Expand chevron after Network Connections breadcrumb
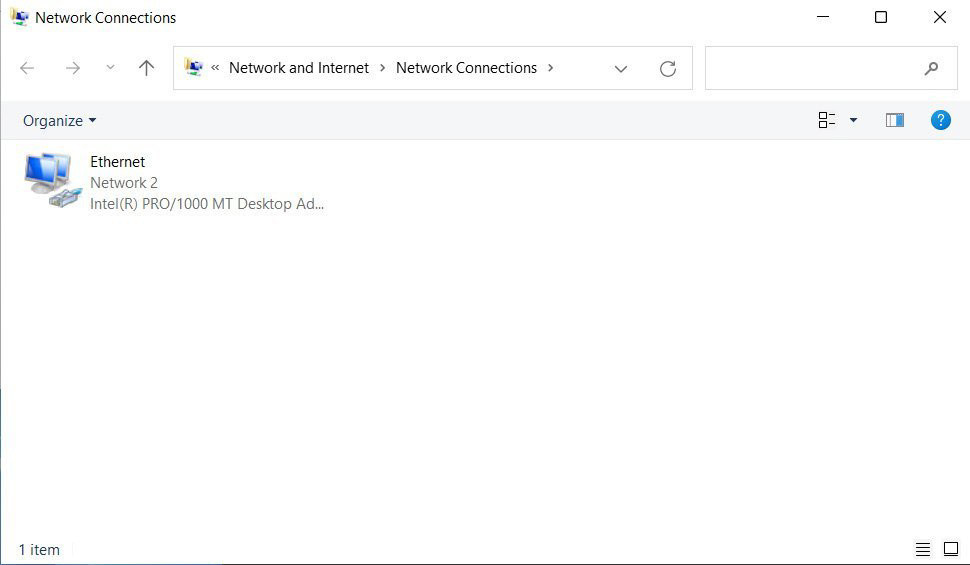This screenshot has height=565, width=970. click(x=550, y=68)
